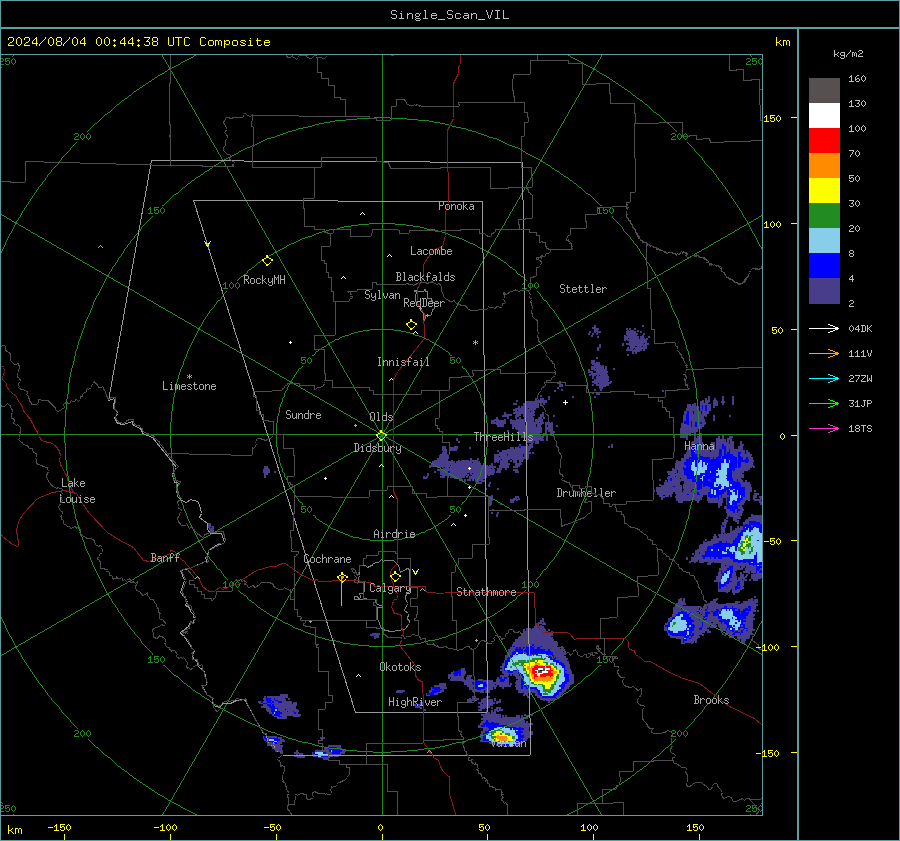Click the Blackfalds town label
The image size is (900, 841).
425,277
